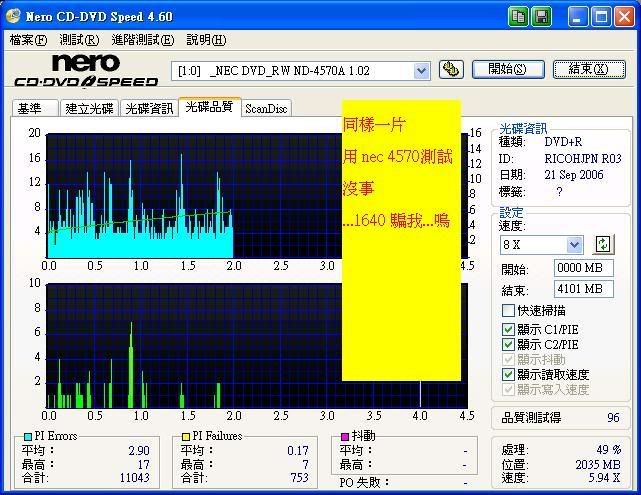Open the 進階測試 advanced test menu
Image resolution: width=641 pixels, height=495 pixels.
pos(142,40)
